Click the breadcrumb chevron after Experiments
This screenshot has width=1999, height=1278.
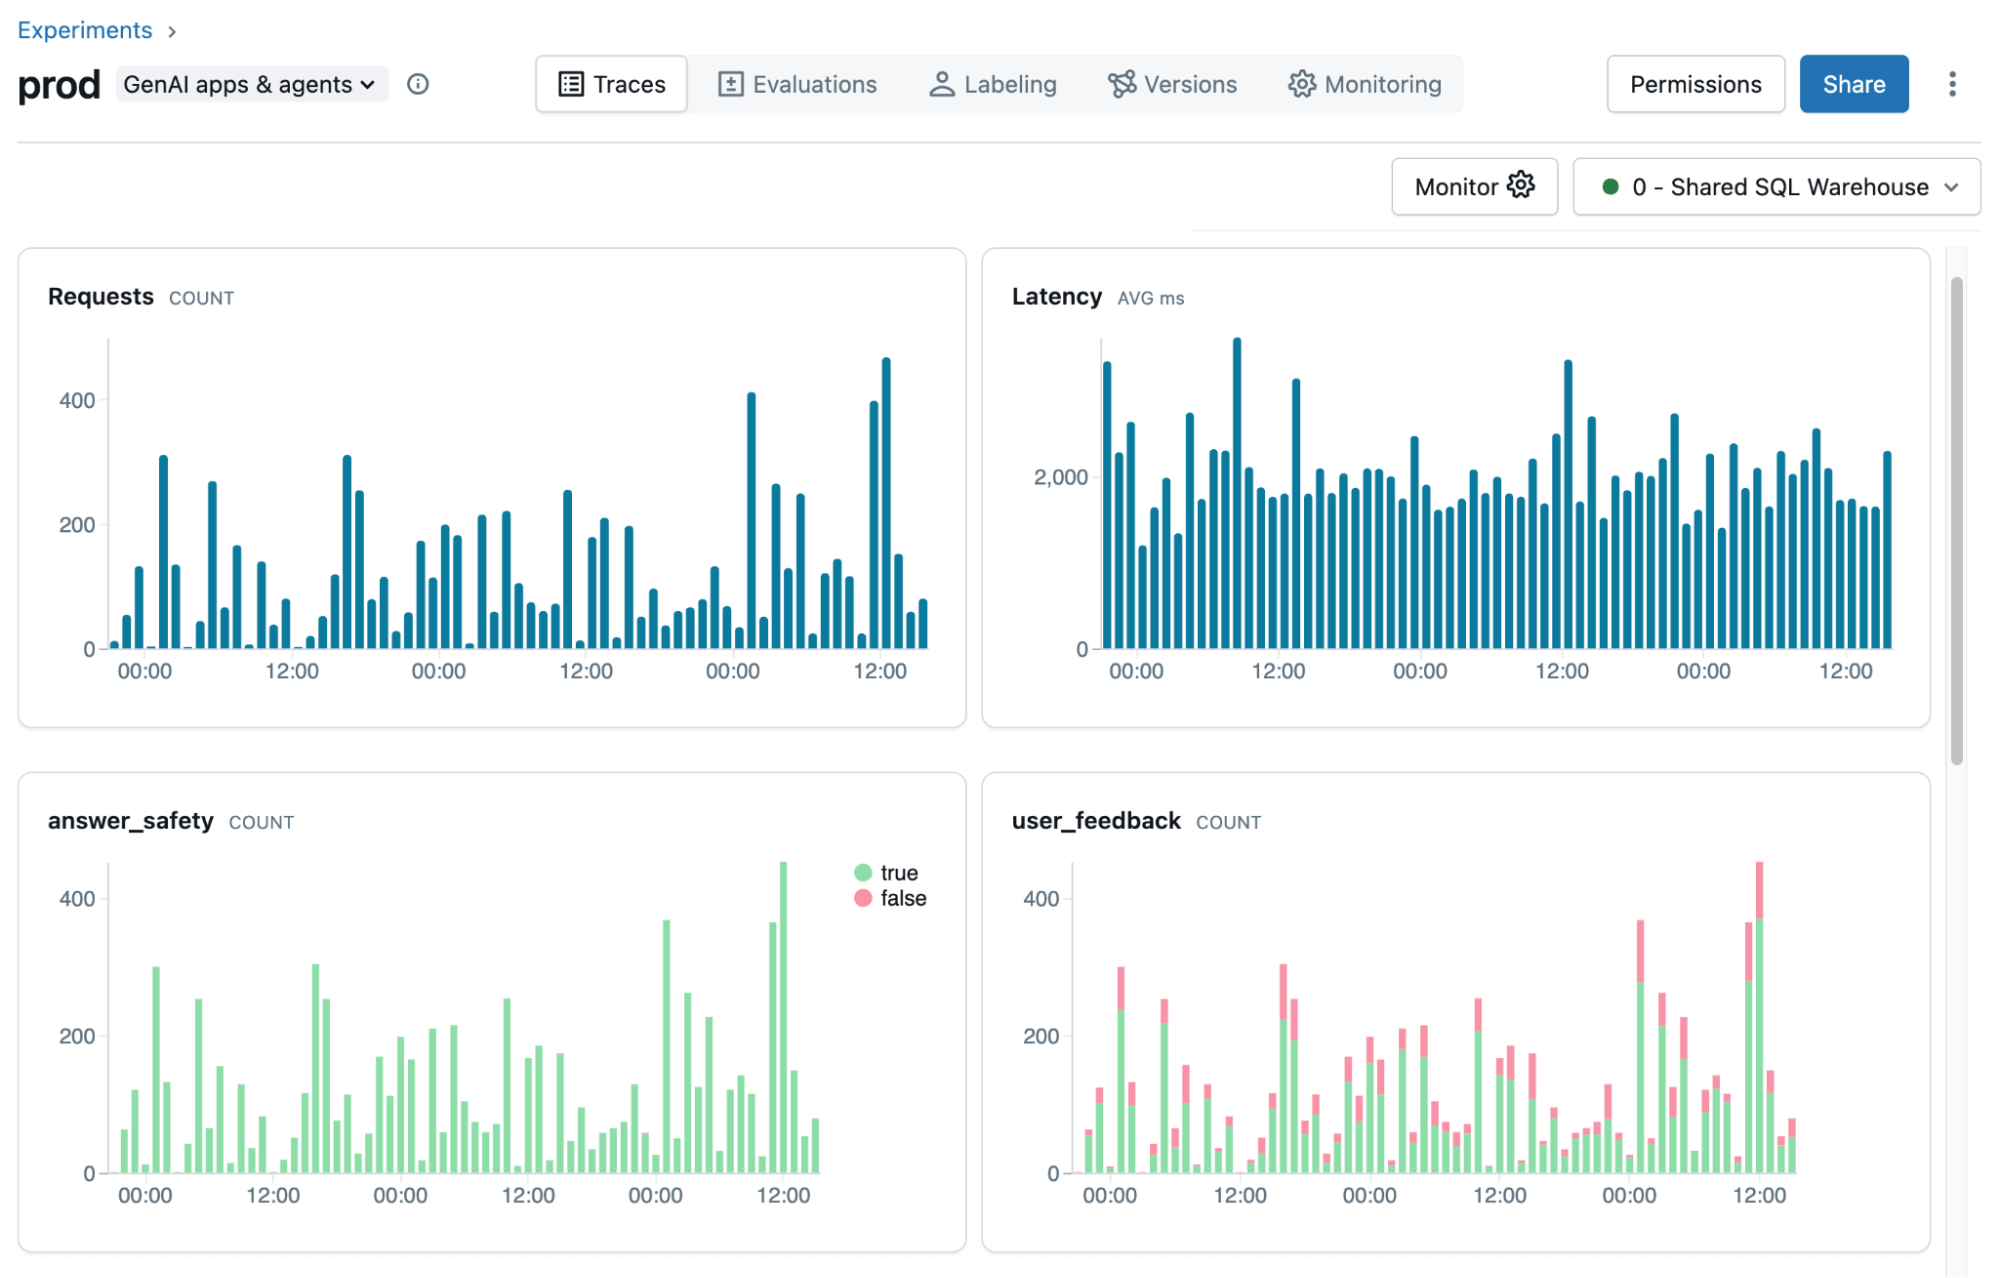tap(172, 32)
